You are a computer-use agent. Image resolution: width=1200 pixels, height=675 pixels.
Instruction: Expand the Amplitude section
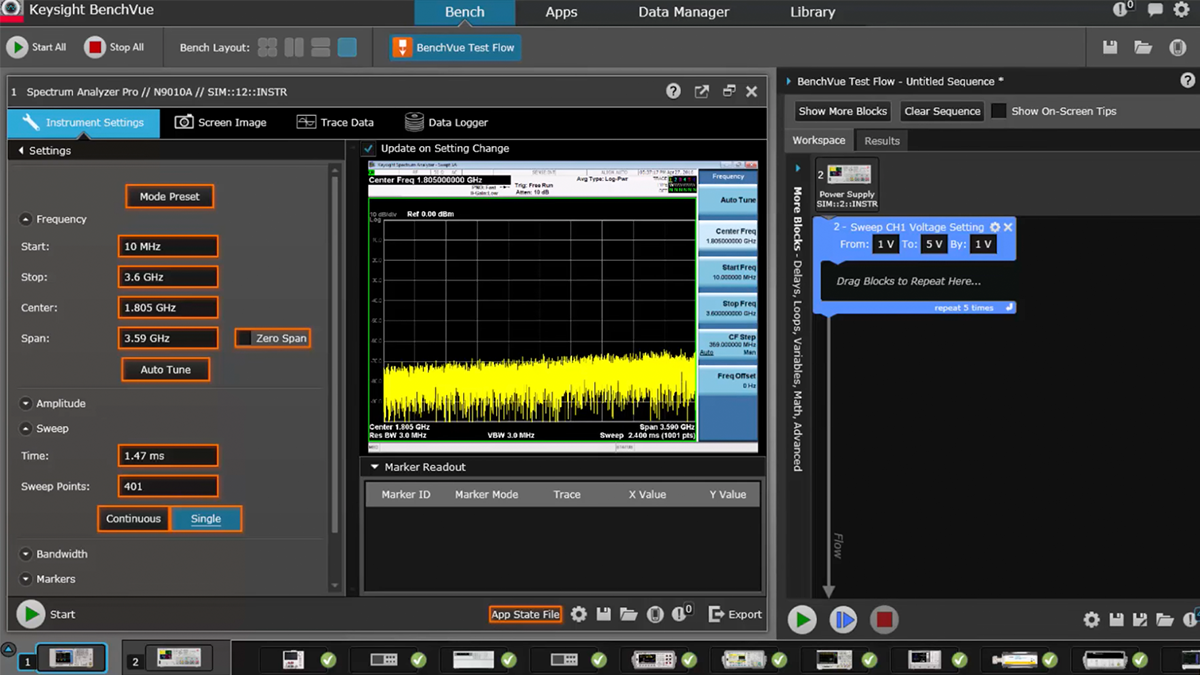click(26, 404)
